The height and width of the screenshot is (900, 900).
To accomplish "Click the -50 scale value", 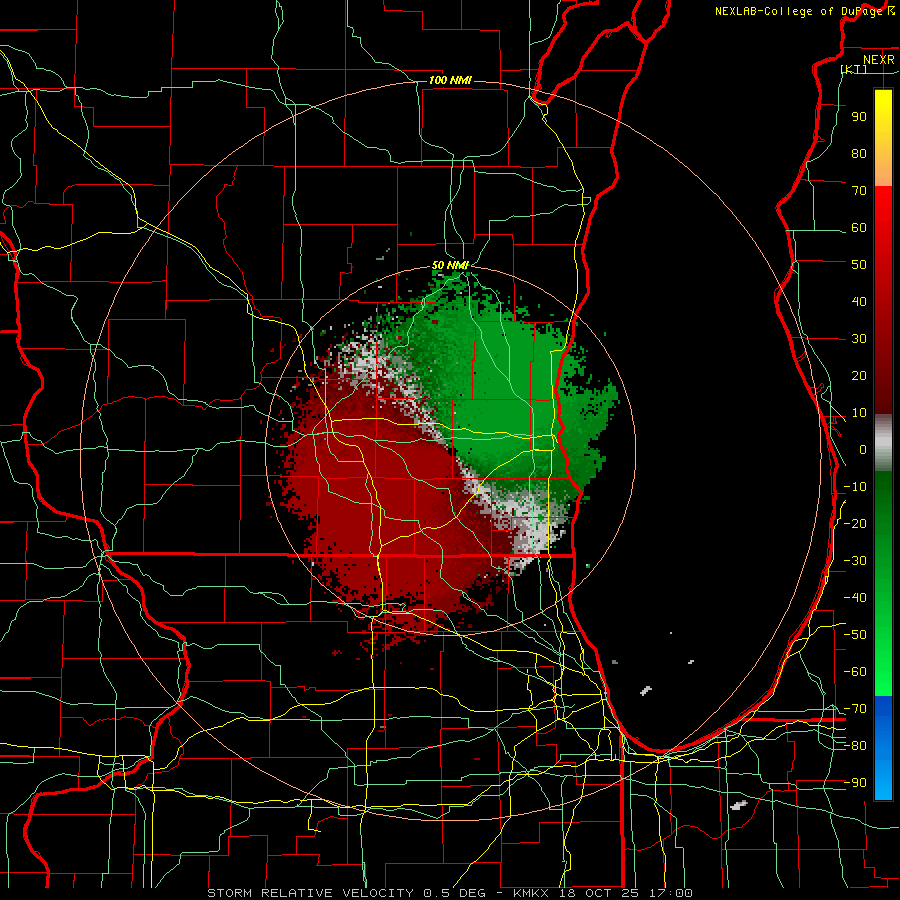I will 855,635.
